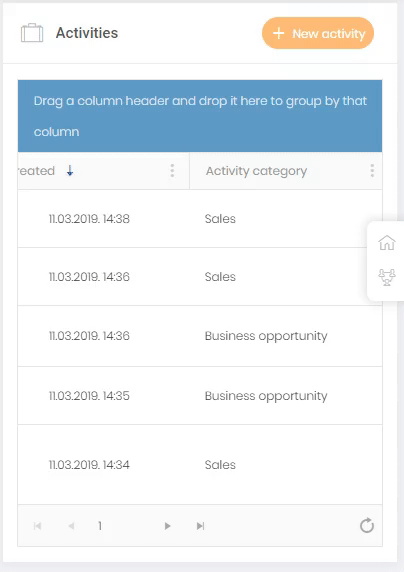
Task: Go to the first page of the grid
Action: (x=37, y=526)
